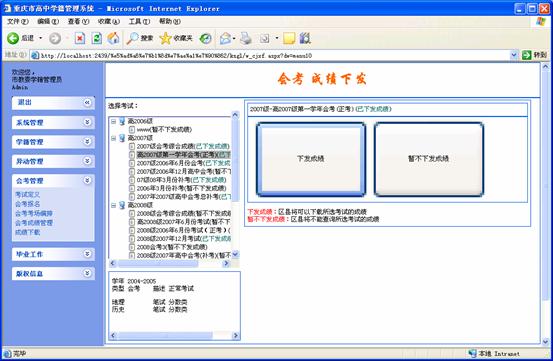Collapse the 高2007级 tree node
553x361 pixels.
[114, 138]
